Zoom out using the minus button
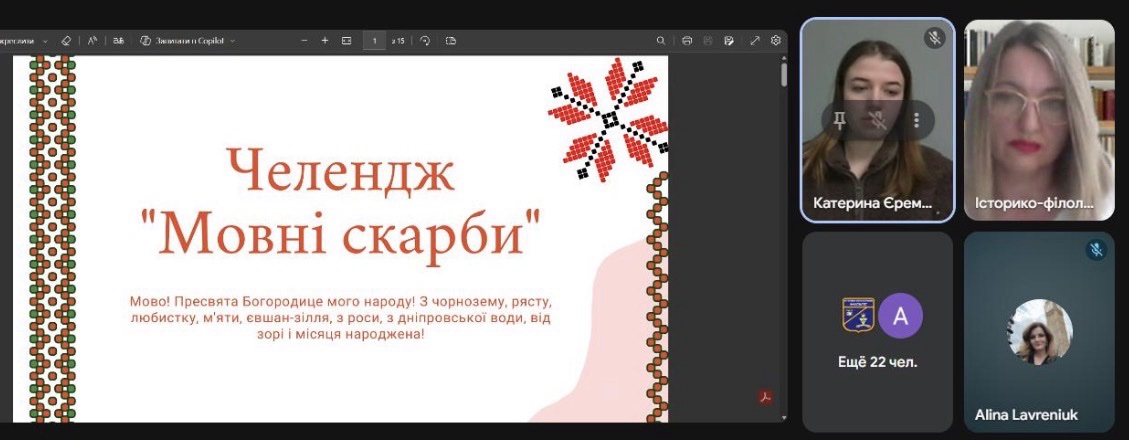Viewport: 1129px width, 440px height. [305, 41]
